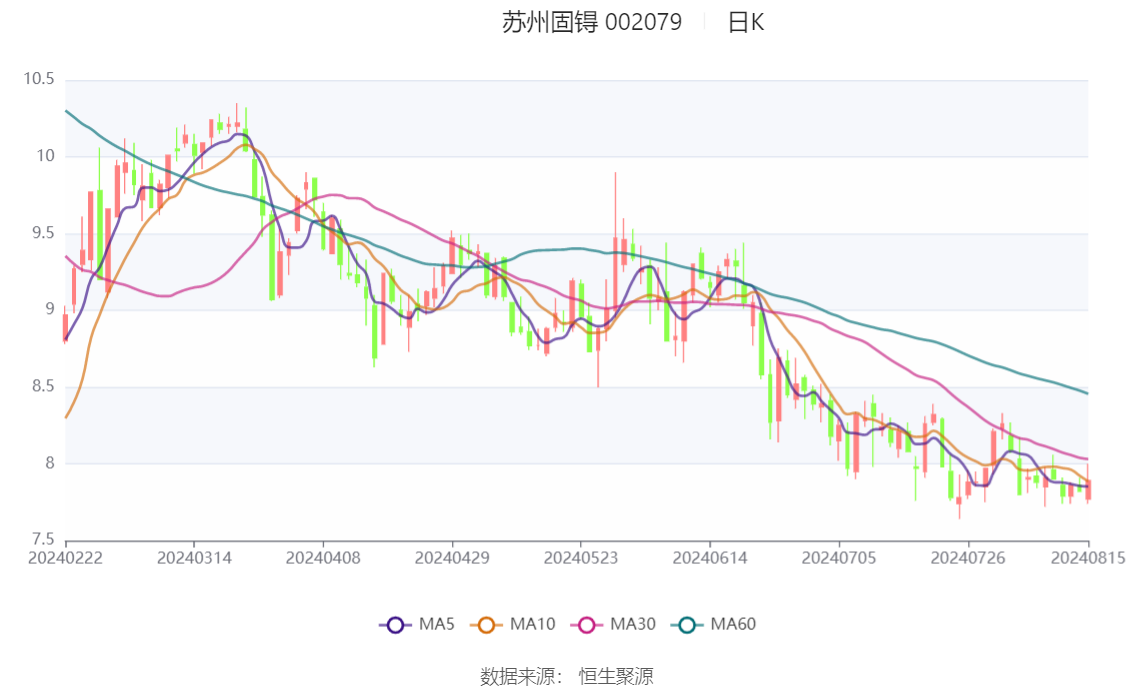Click the 恒生聚源 data source text

616,677
